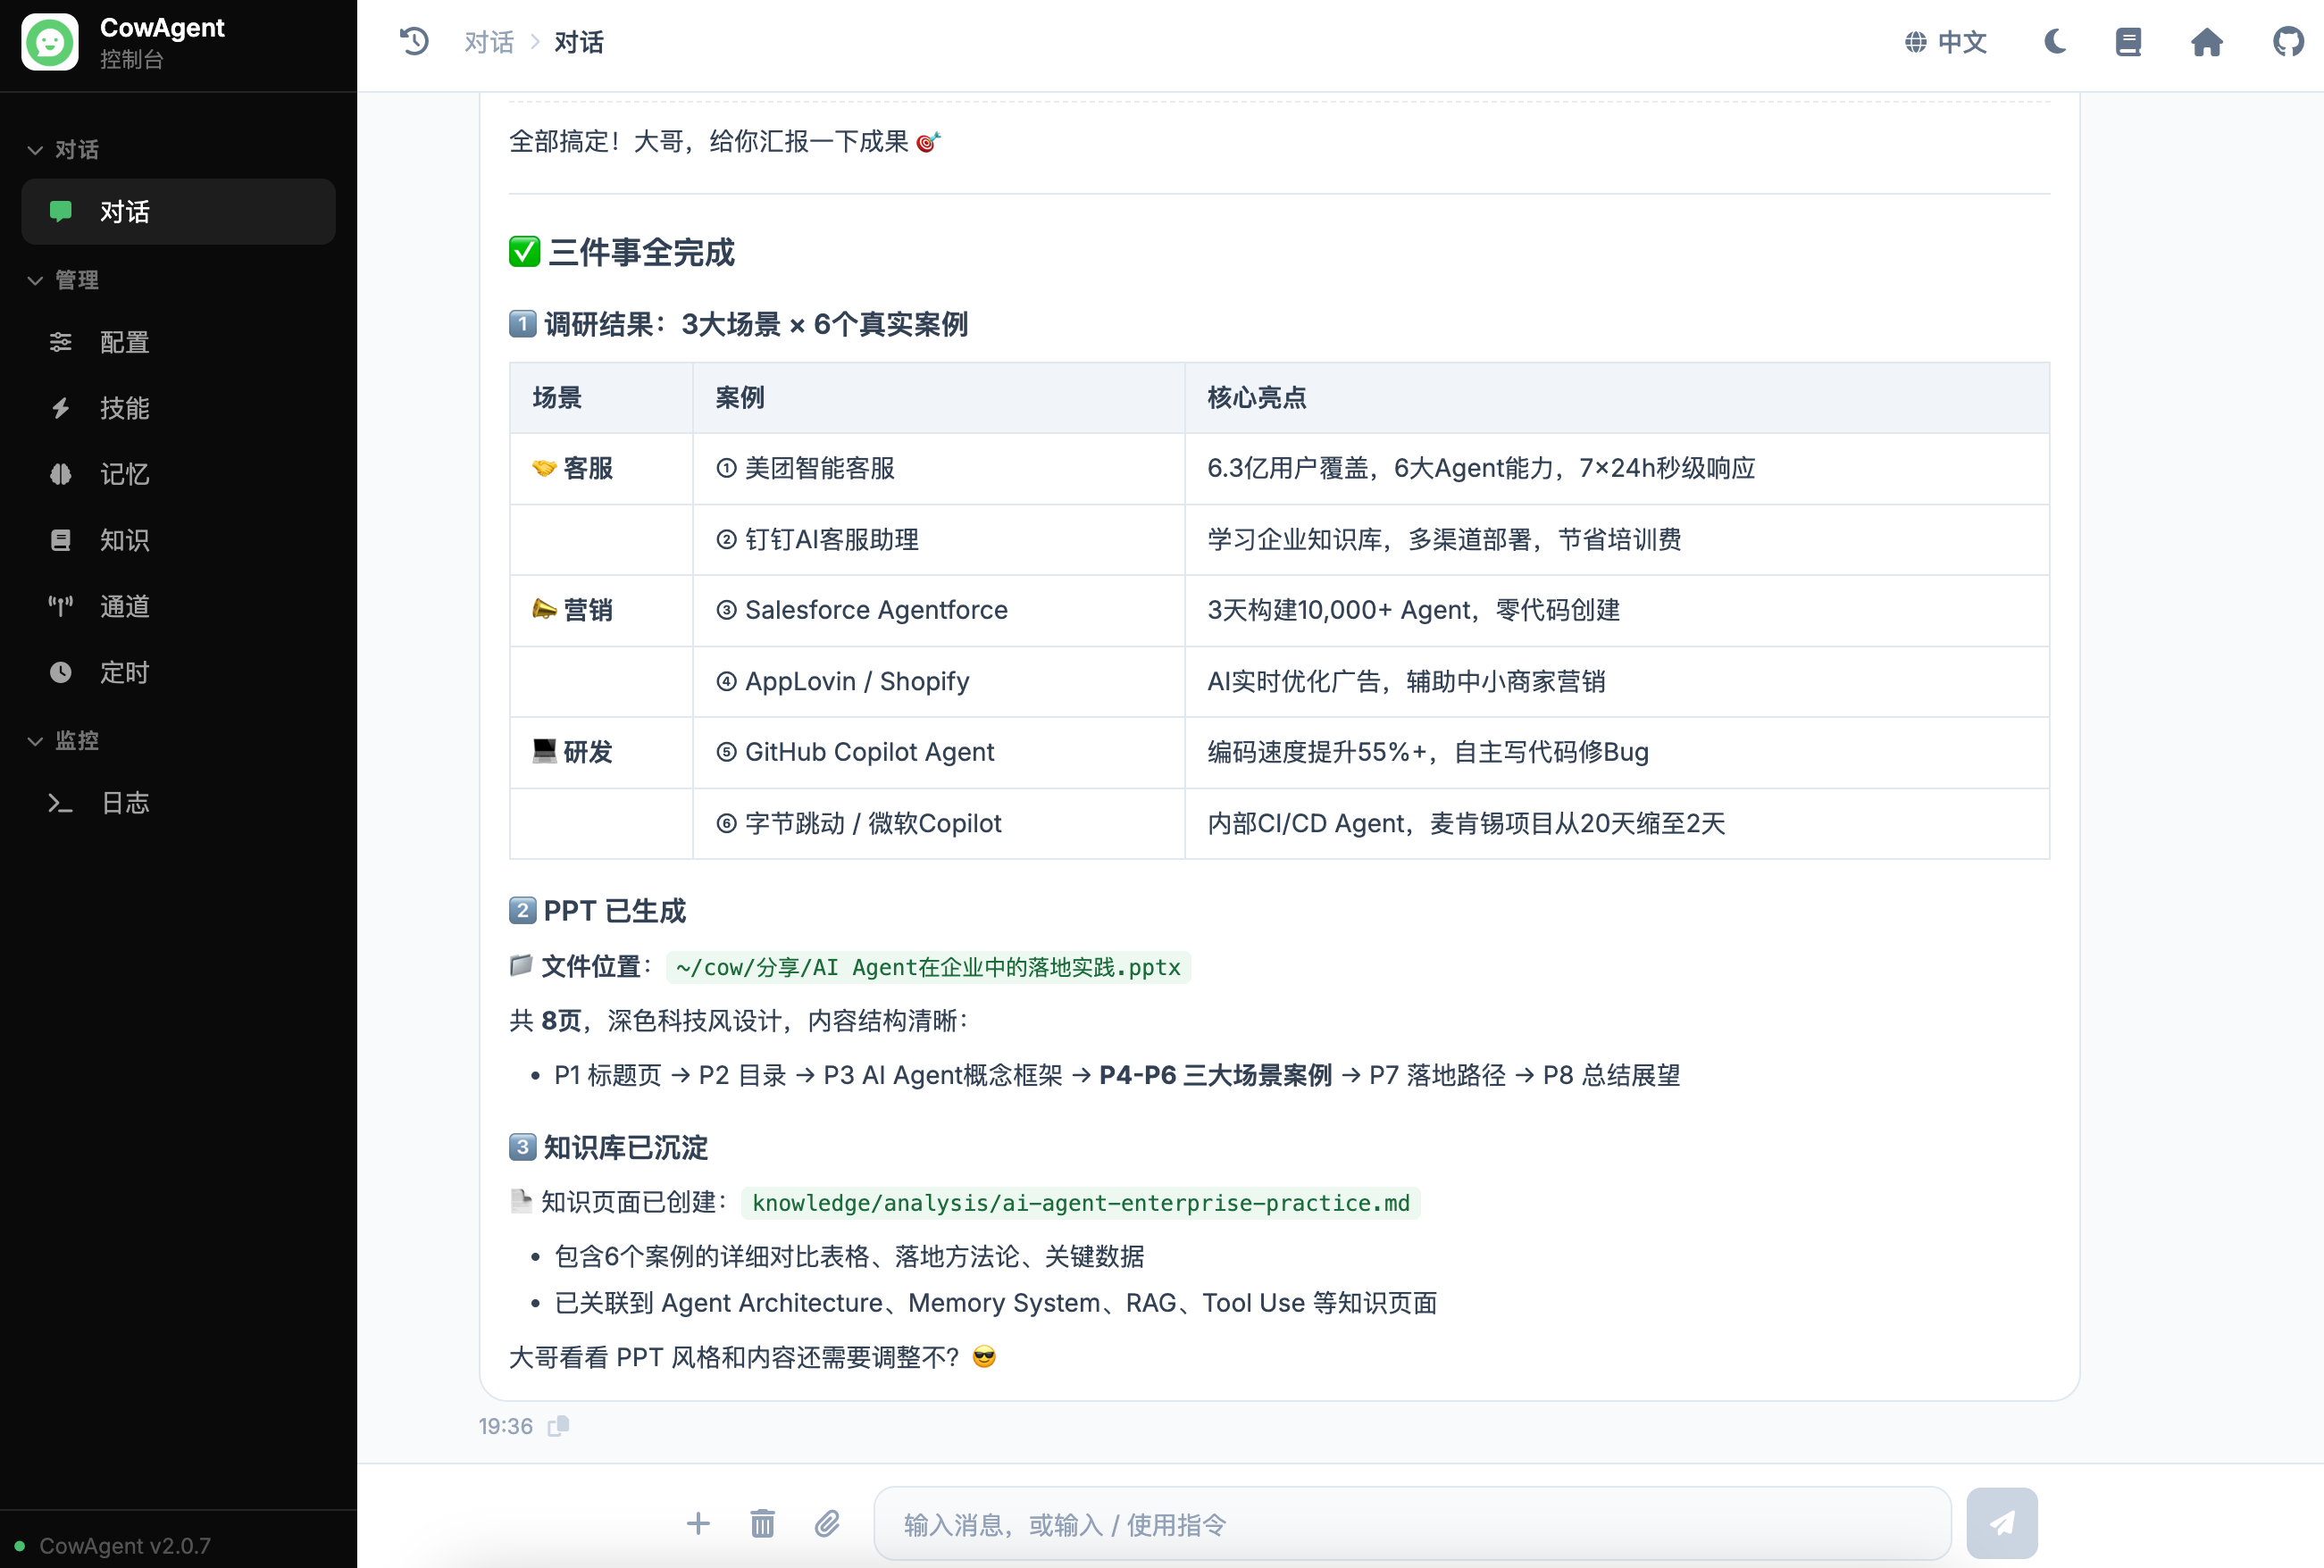Attach a file with the paperclip icon
The width and height of the screenshot is (2324, 1568).
click(827, 1523)
